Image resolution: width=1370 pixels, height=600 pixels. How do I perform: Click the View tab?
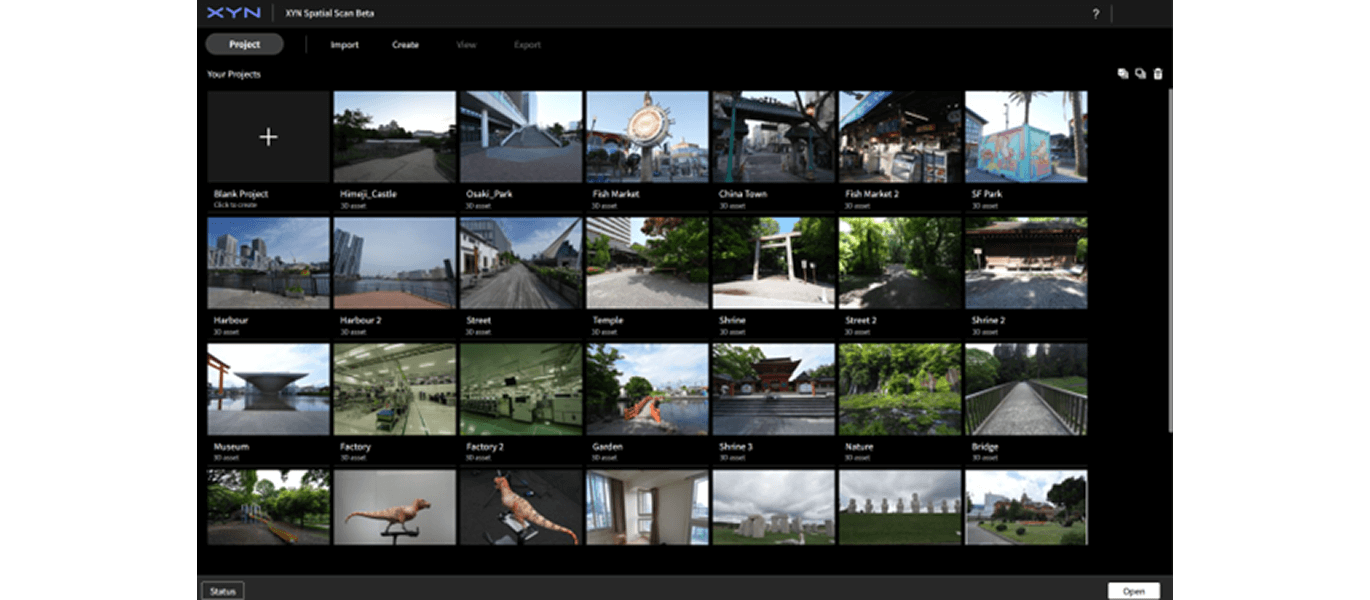(x=466, y=44)
